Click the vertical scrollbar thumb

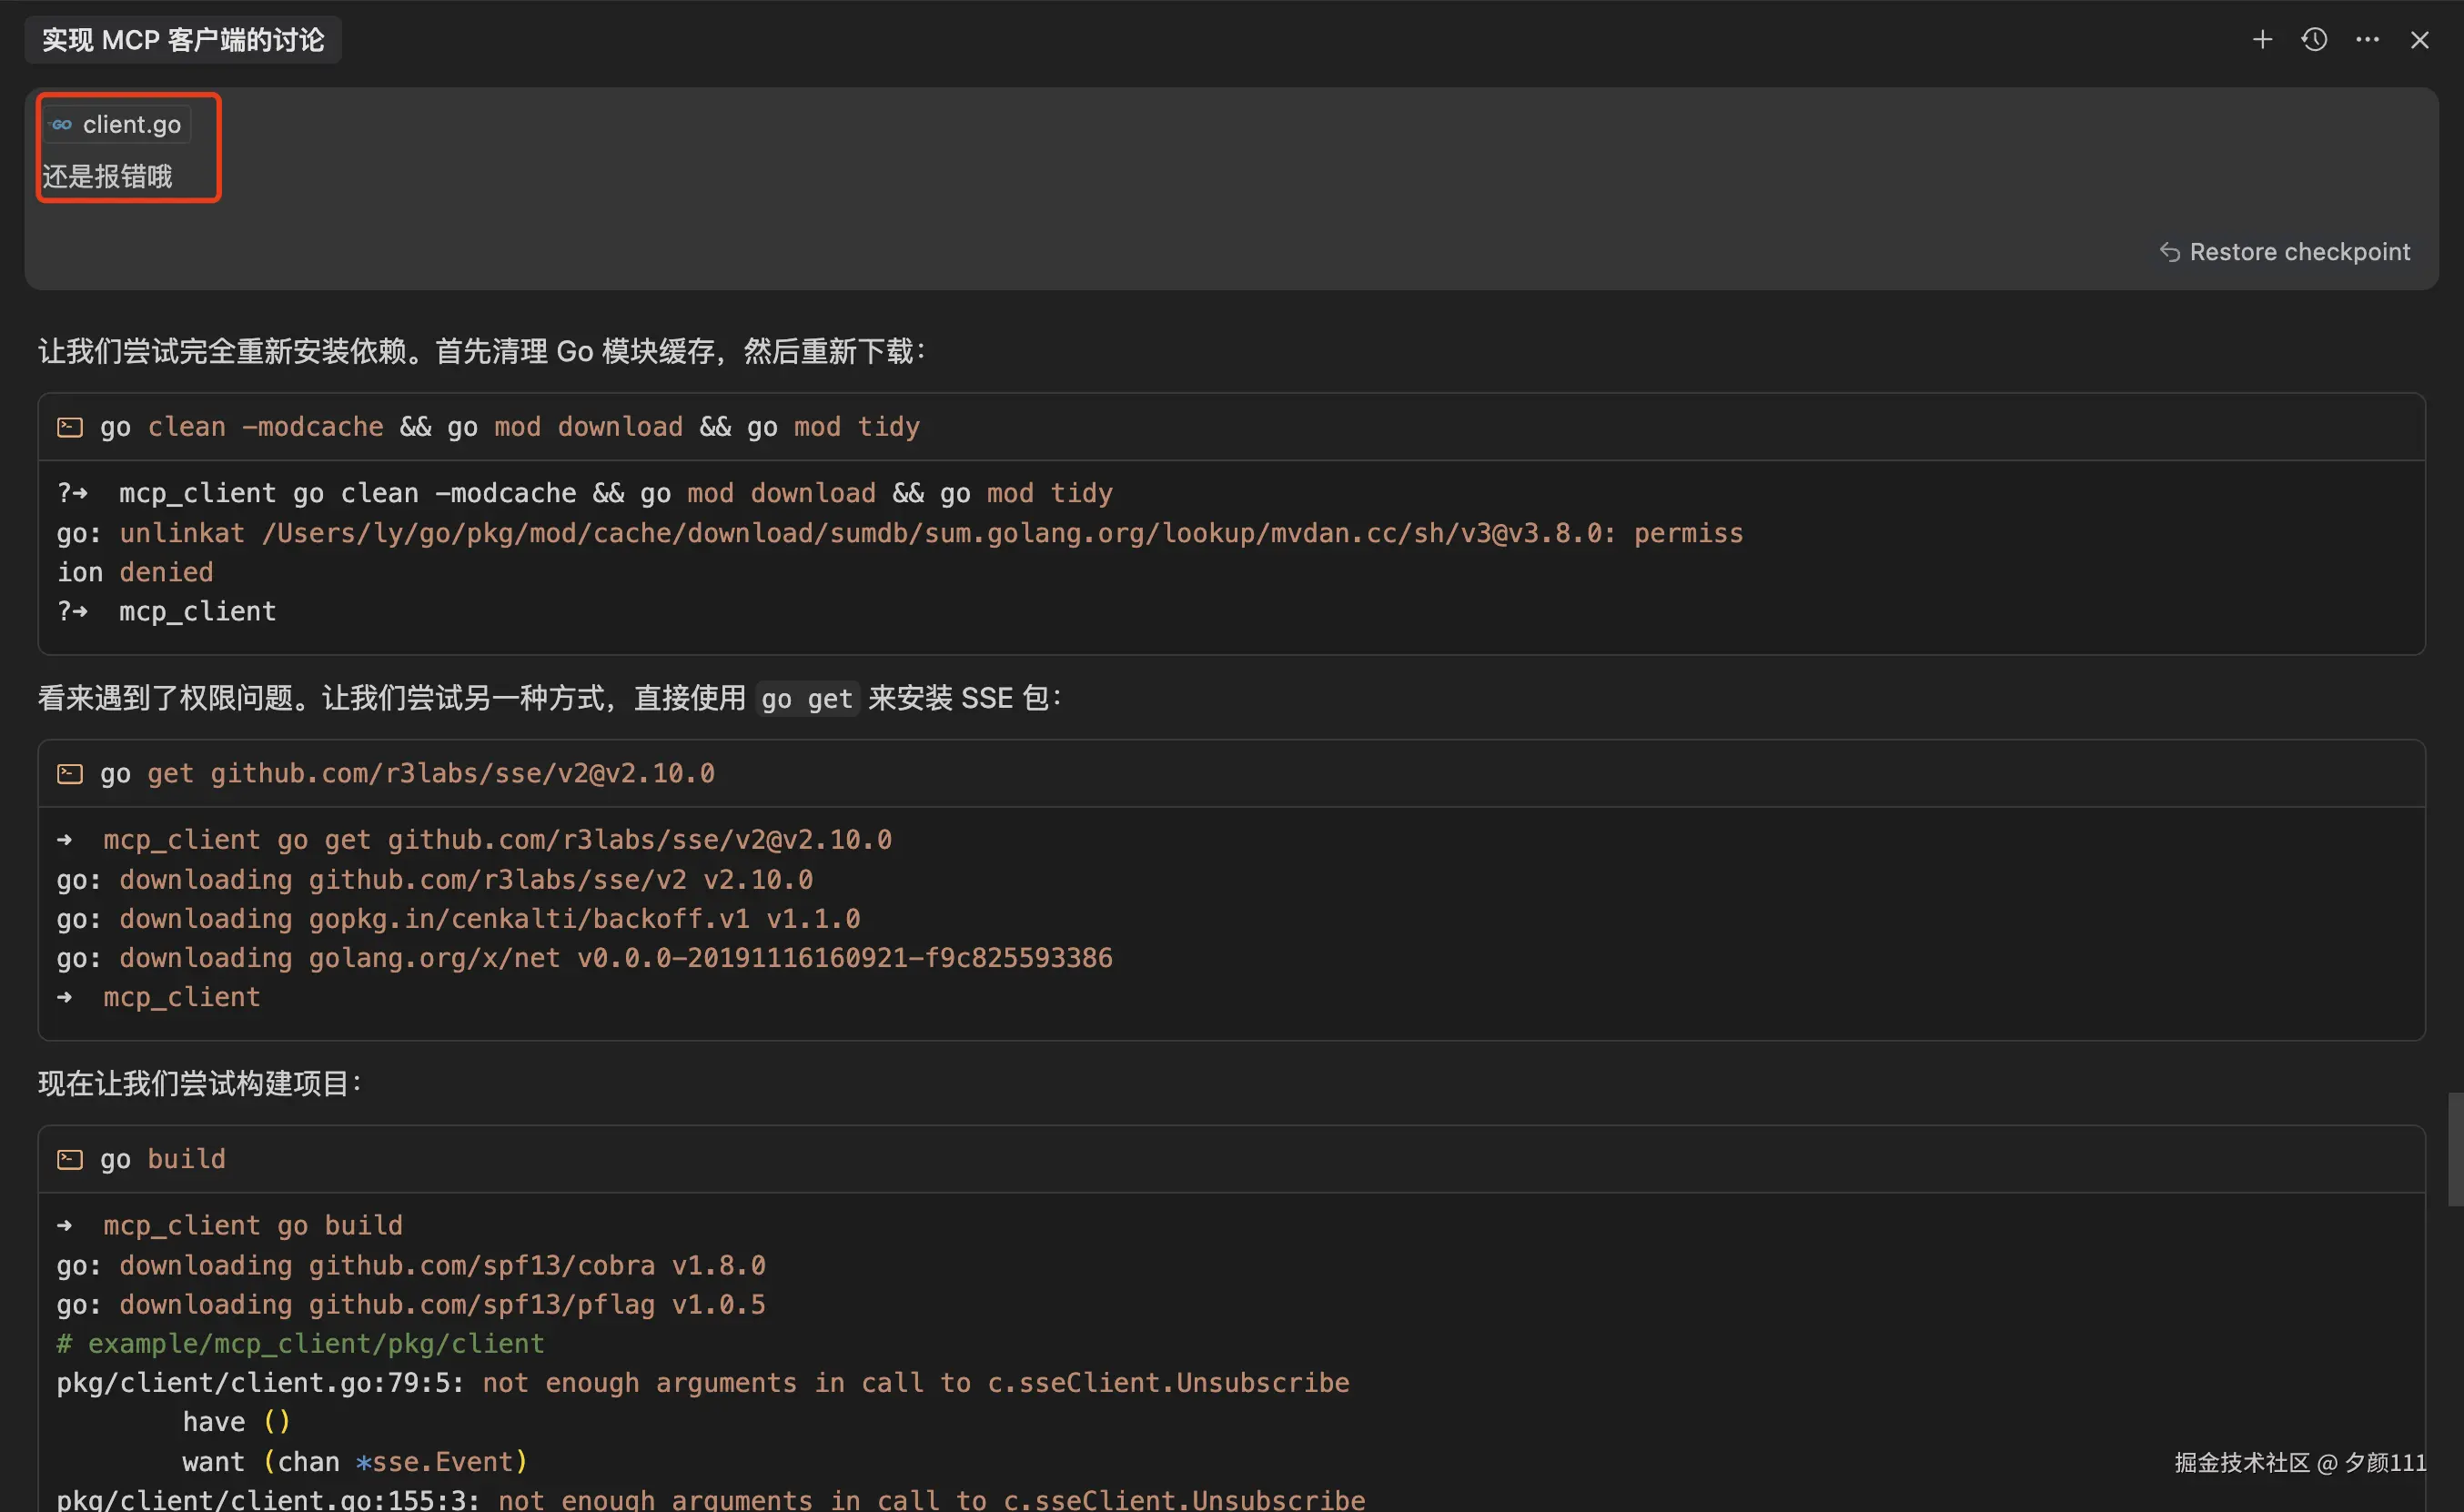click(x=2454, y=1149)
